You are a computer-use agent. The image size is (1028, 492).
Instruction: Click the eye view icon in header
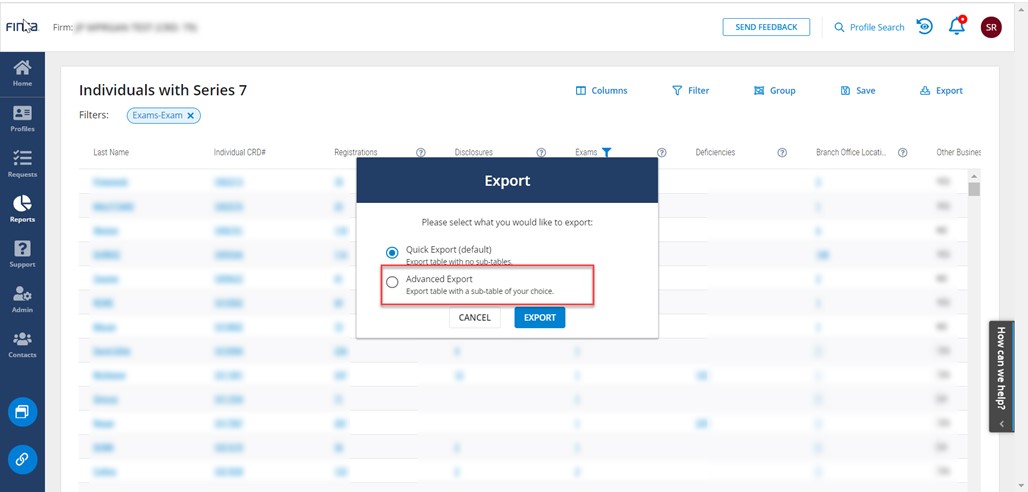[x=925, y=27]
